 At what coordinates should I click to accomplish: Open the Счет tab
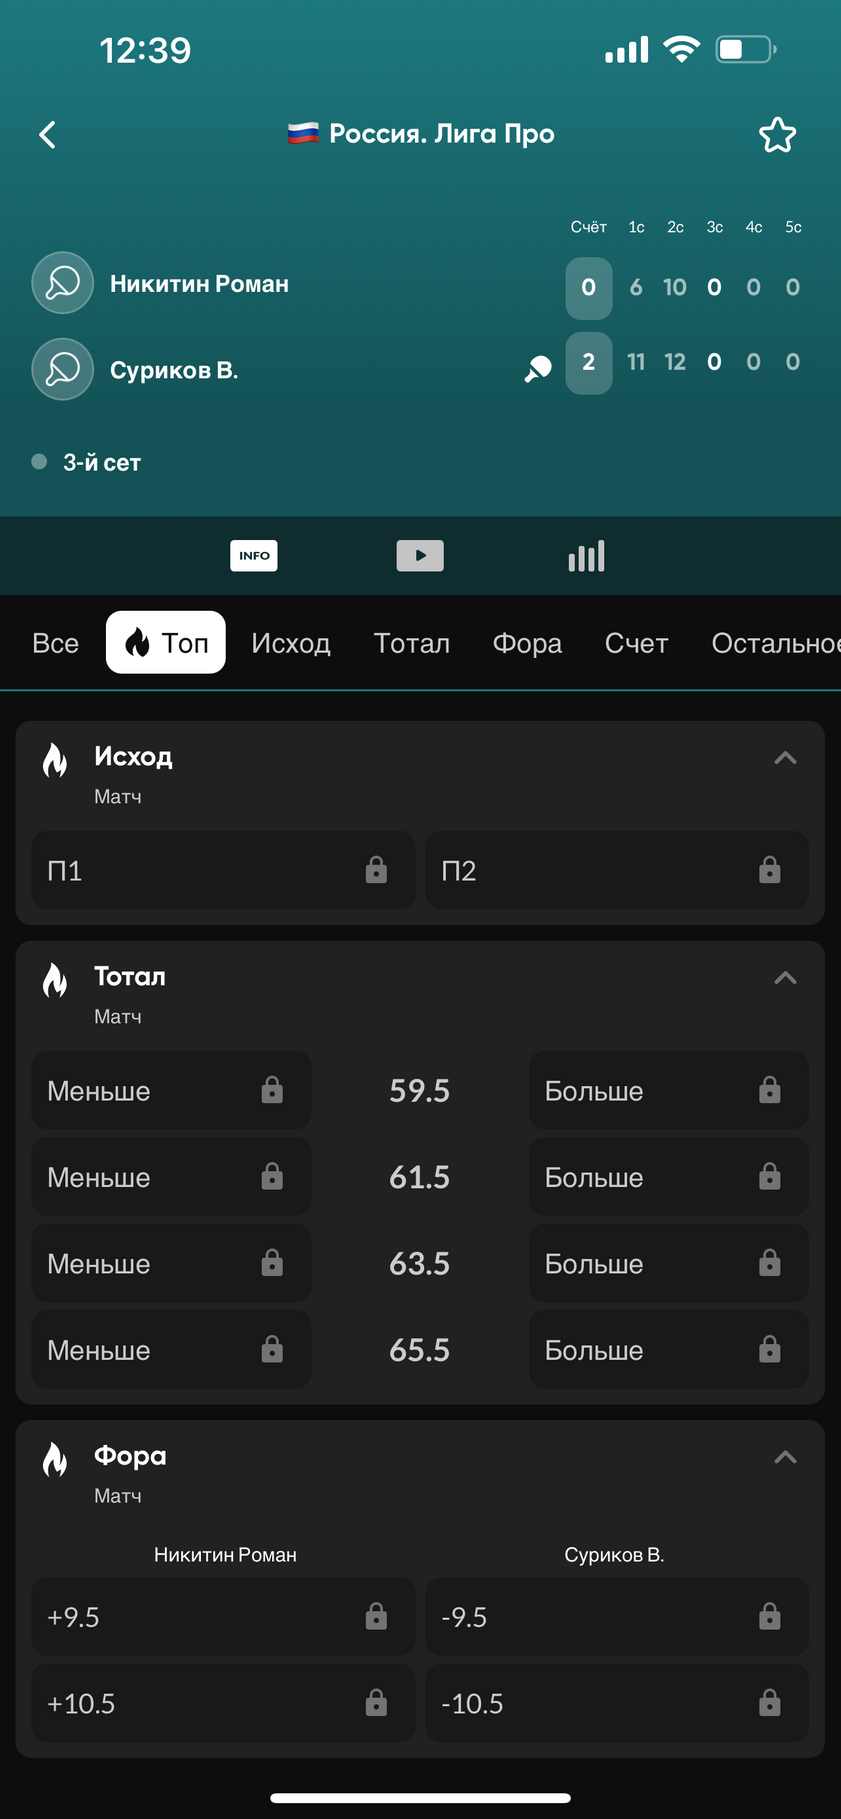coord(636,643)
